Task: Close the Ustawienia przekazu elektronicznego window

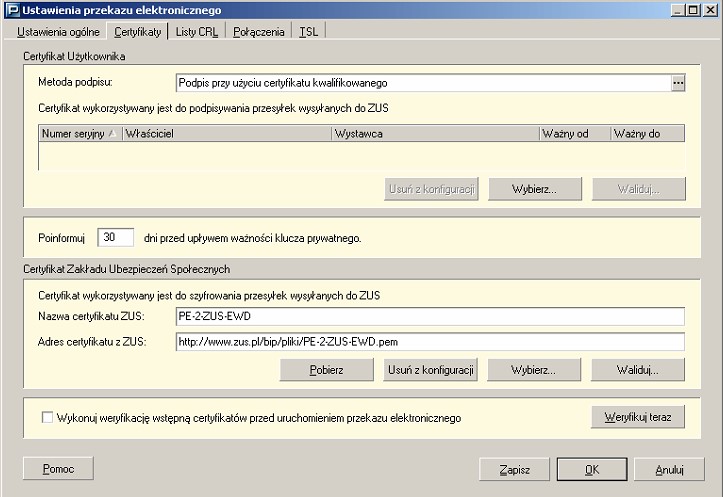Action: click(711, 10)
